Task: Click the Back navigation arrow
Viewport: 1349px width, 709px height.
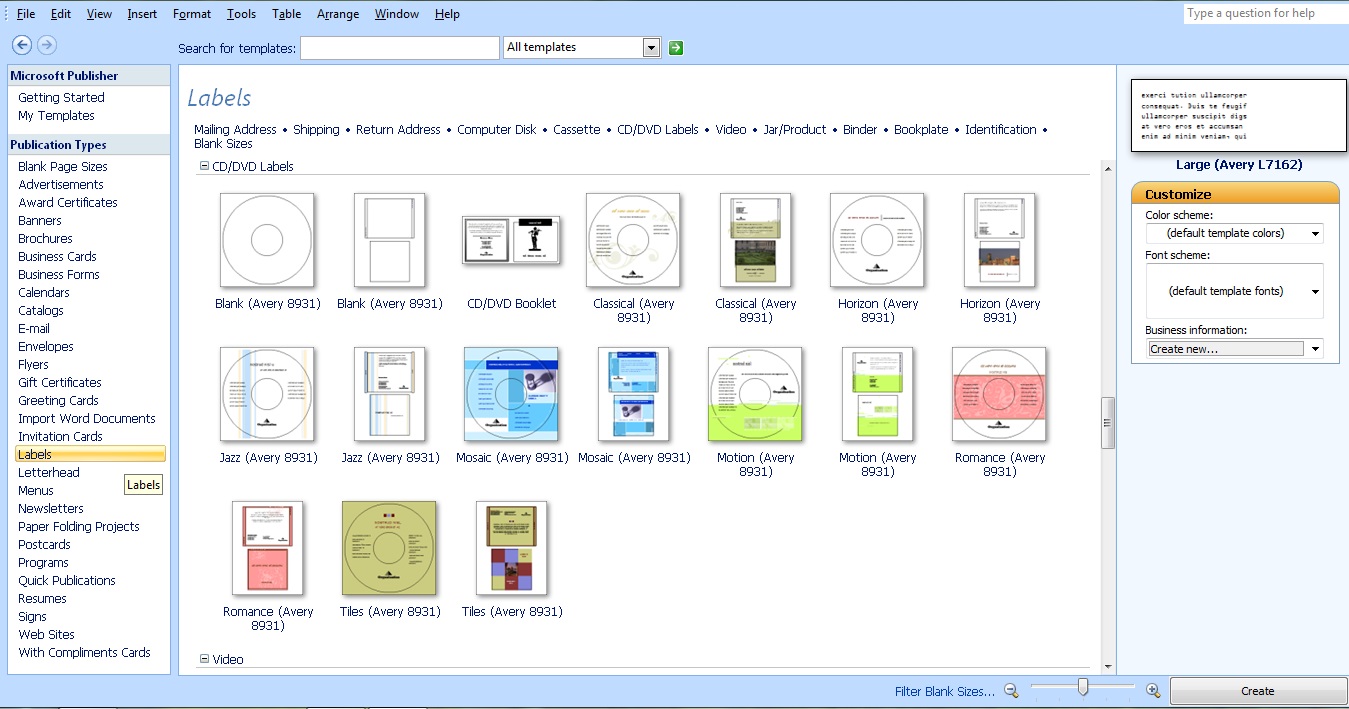Action: (x=21, y=45)
